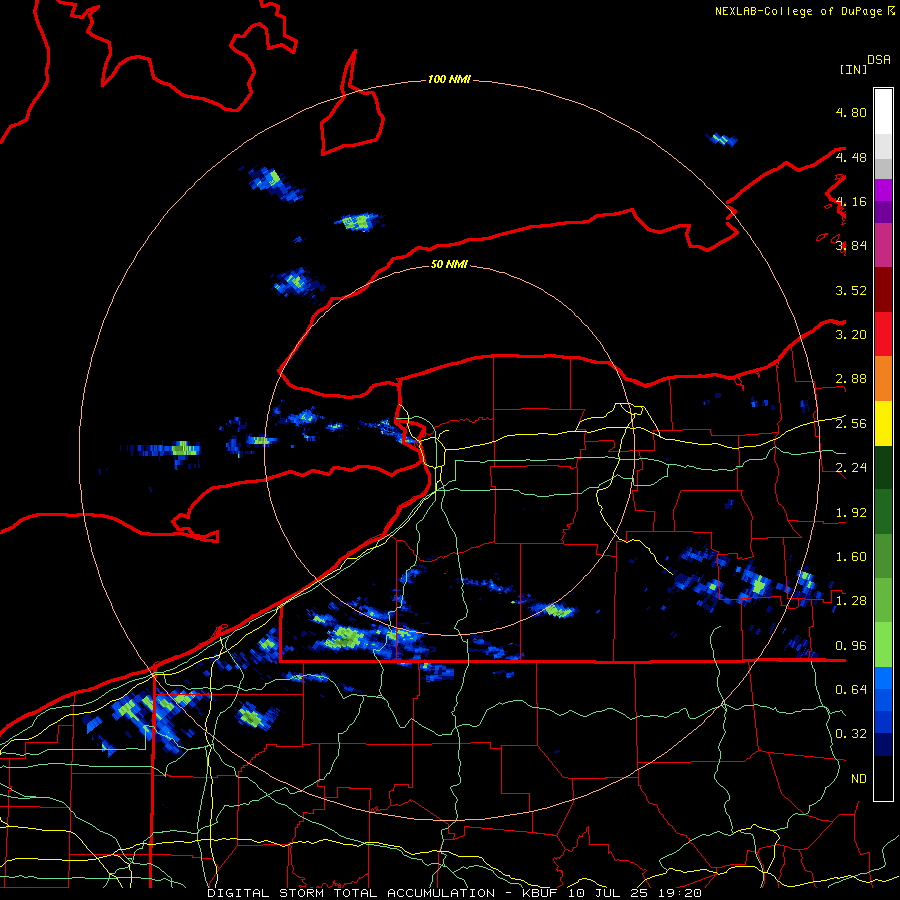The width and height of the screenshot is (900, 900).
Task: Click the 4.48 scale value
Action: [851, 157]
